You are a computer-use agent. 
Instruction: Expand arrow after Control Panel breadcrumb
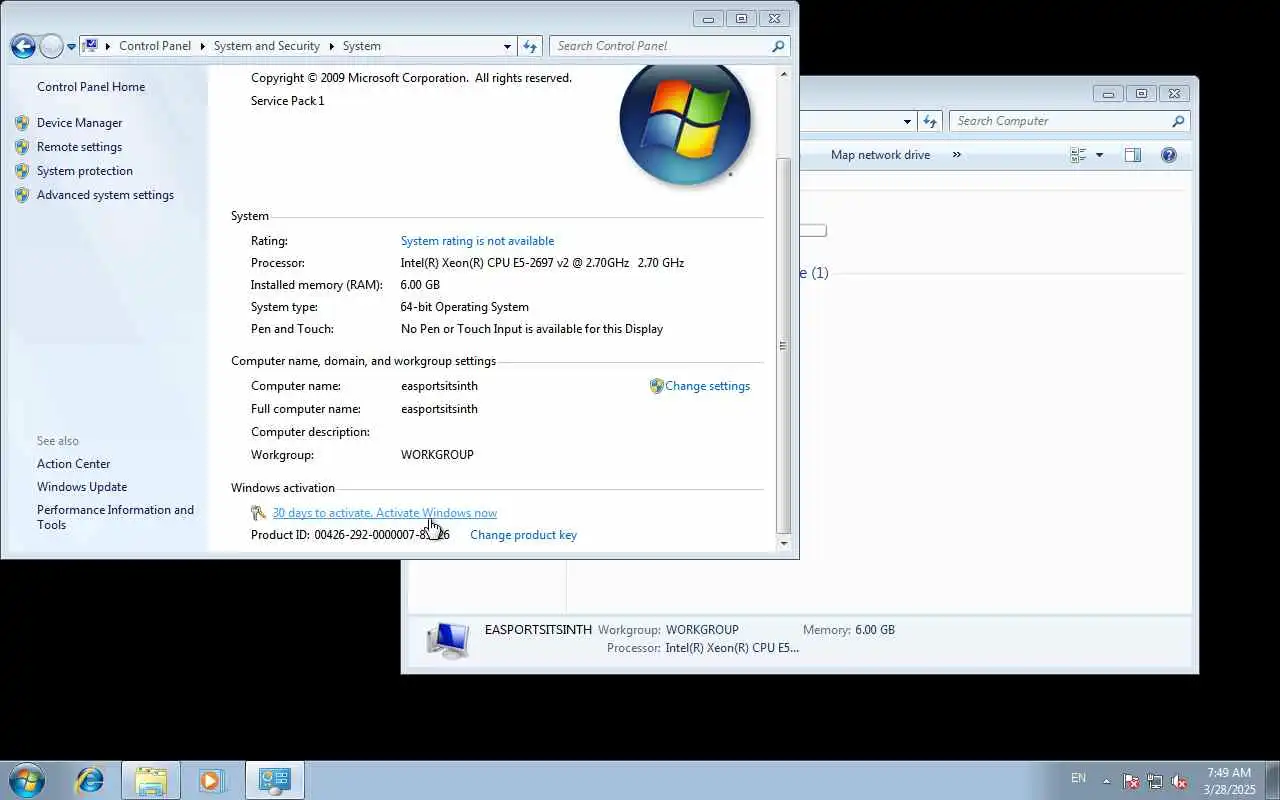coord(202,46)
